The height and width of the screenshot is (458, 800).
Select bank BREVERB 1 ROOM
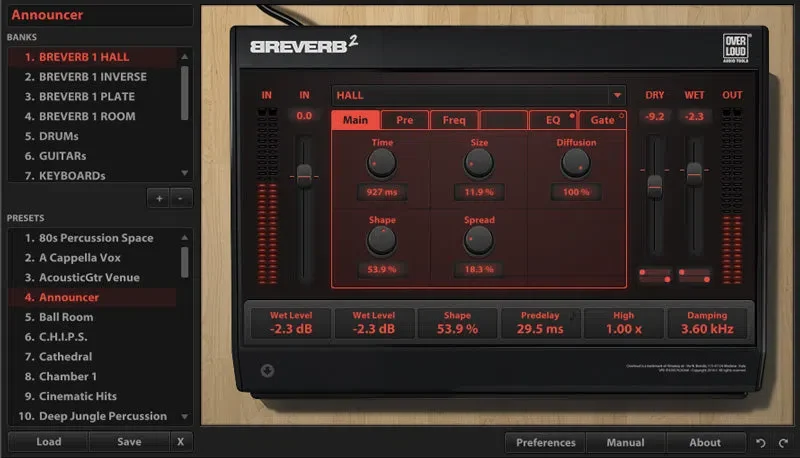92,117
